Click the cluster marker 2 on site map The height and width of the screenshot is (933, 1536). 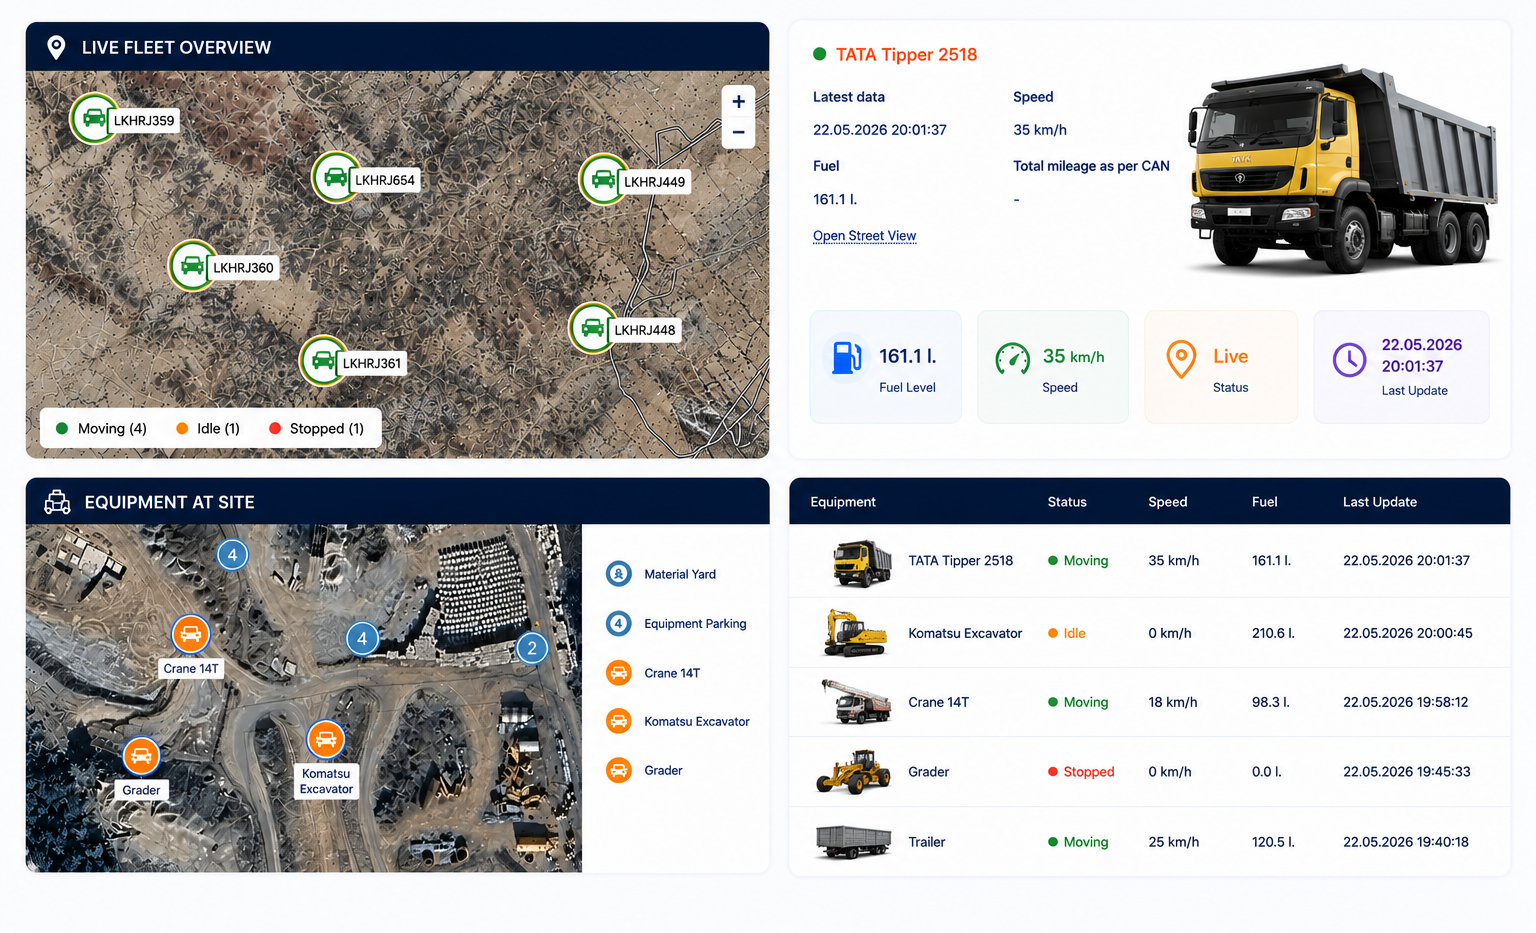click(532, 648)
